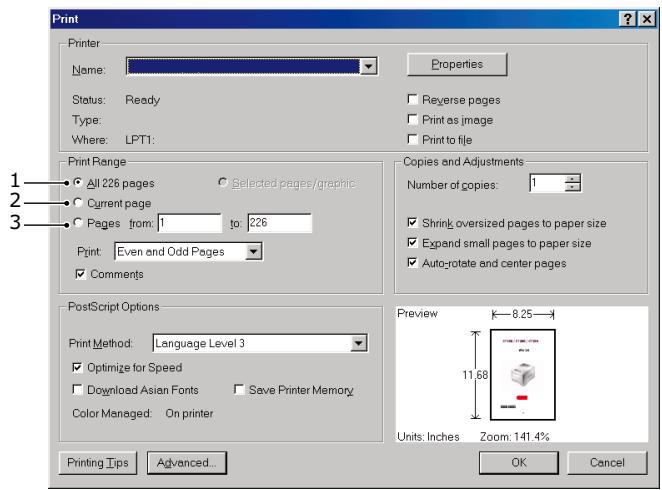This screenshot has height=490, width=662.
Task: Increase number of copies with up arrow
Action: tap(573, 179)
